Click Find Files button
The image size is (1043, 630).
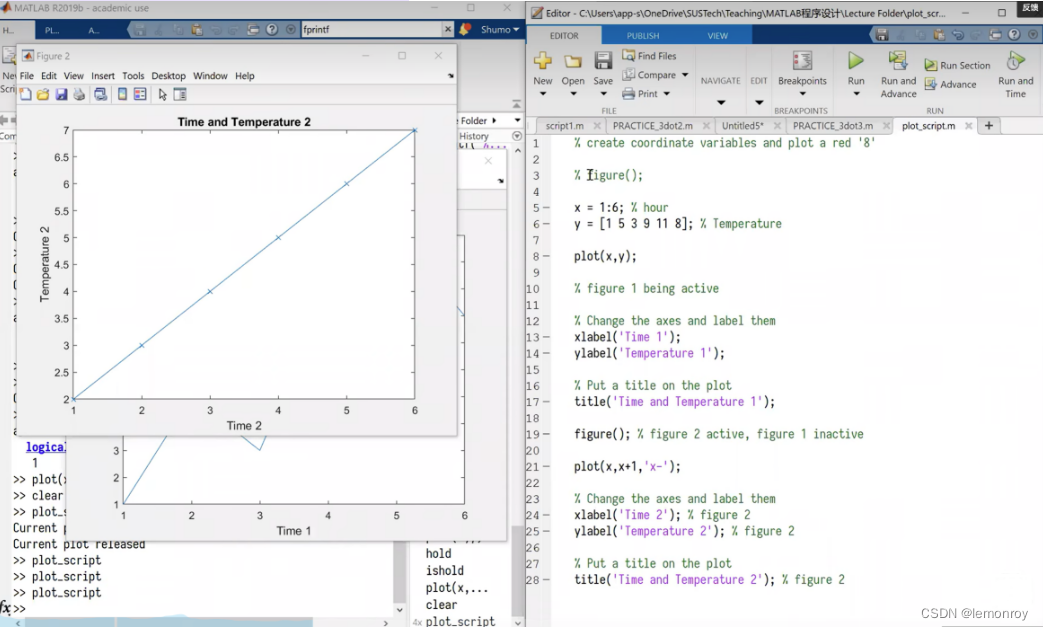tap(649, 56)
